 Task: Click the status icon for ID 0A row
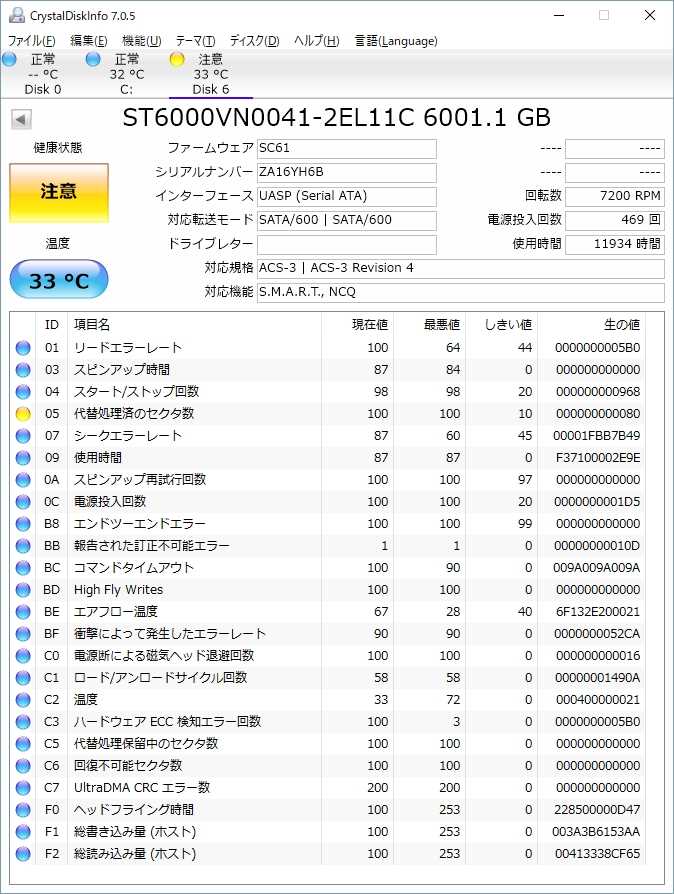[x=23, y=480]
